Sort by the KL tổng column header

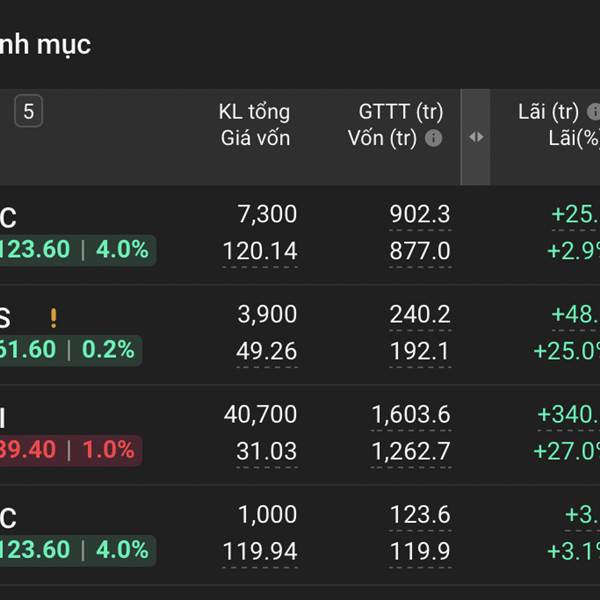tap(254, 112)
